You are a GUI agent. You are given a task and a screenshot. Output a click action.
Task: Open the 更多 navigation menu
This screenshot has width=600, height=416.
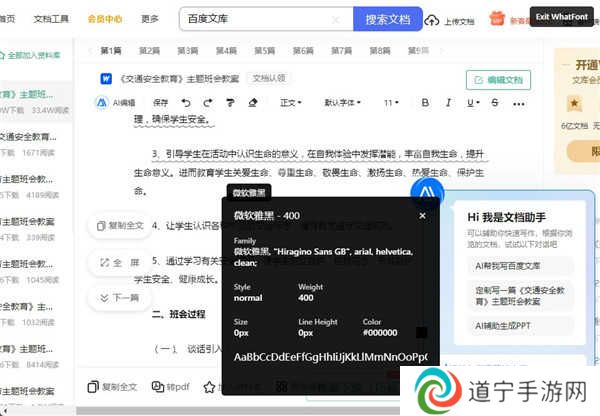[150, 19]
